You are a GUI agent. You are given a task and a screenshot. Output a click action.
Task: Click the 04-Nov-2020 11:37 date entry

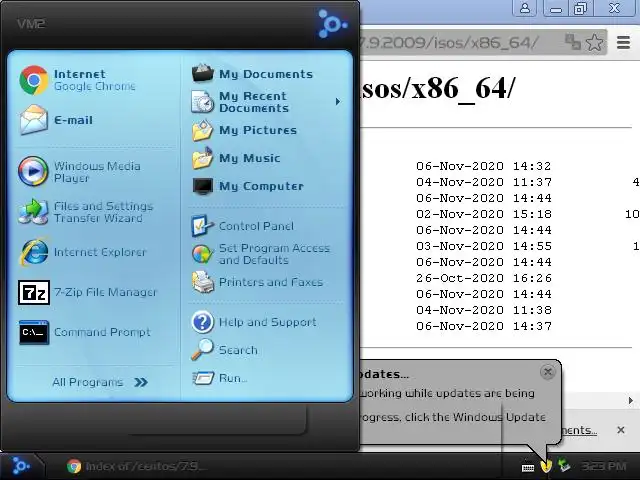click(484, 182)
